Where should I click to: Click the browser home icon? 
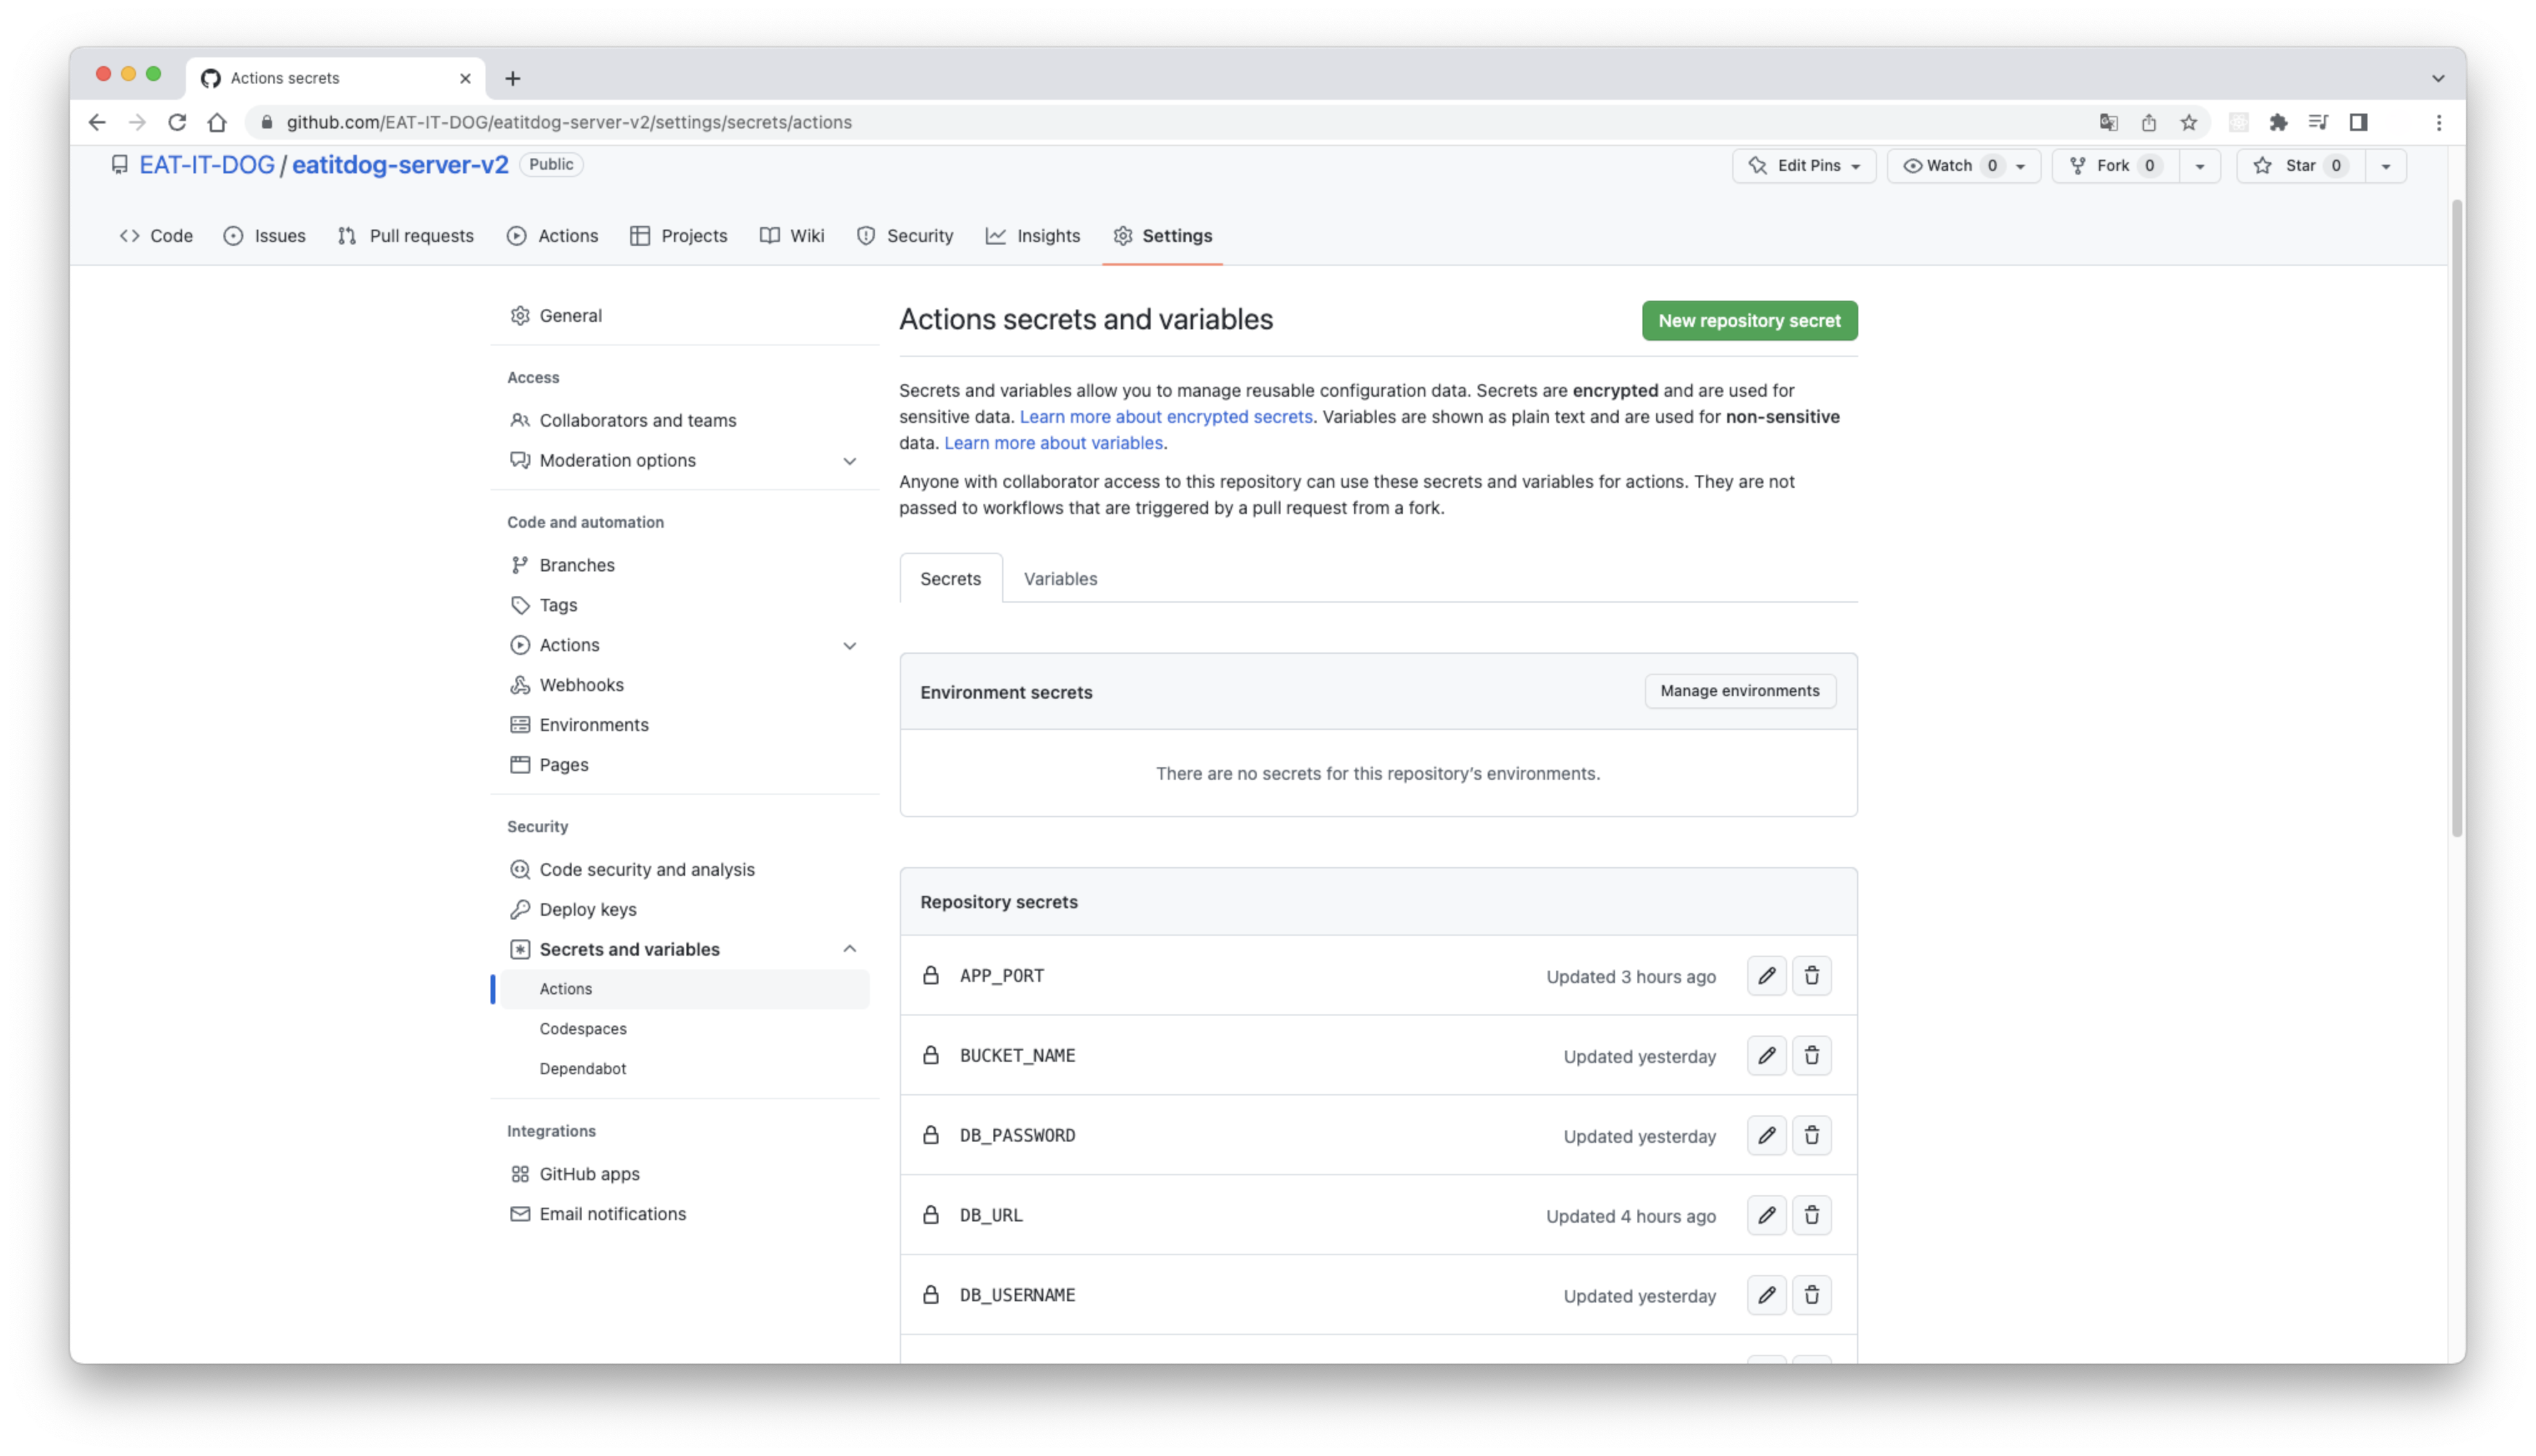pyautogui.click(x=217, y=122)
